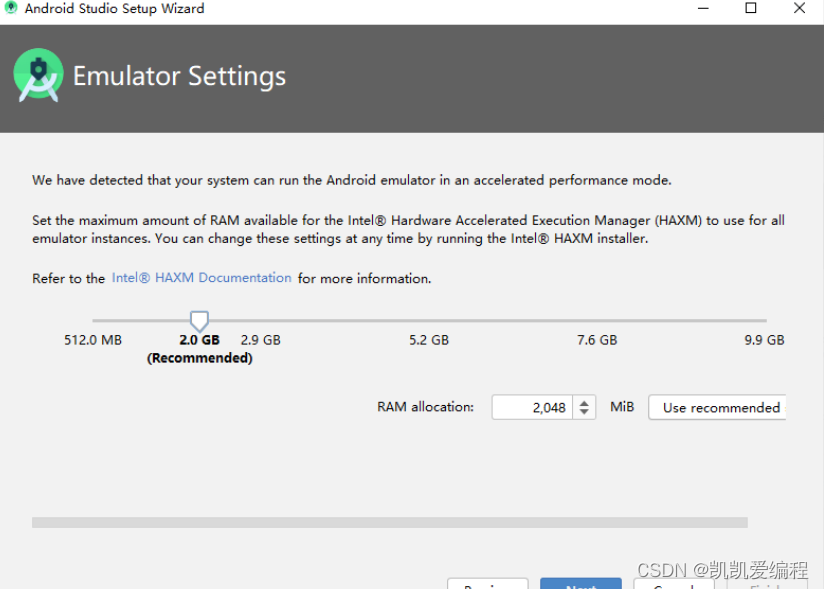Click the 512.0 MB slider label
The width and height of the screenshot is (824, 589).
click(93, 340)
